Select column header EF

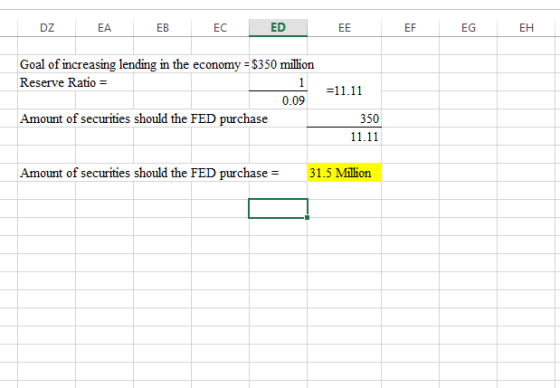410,28
